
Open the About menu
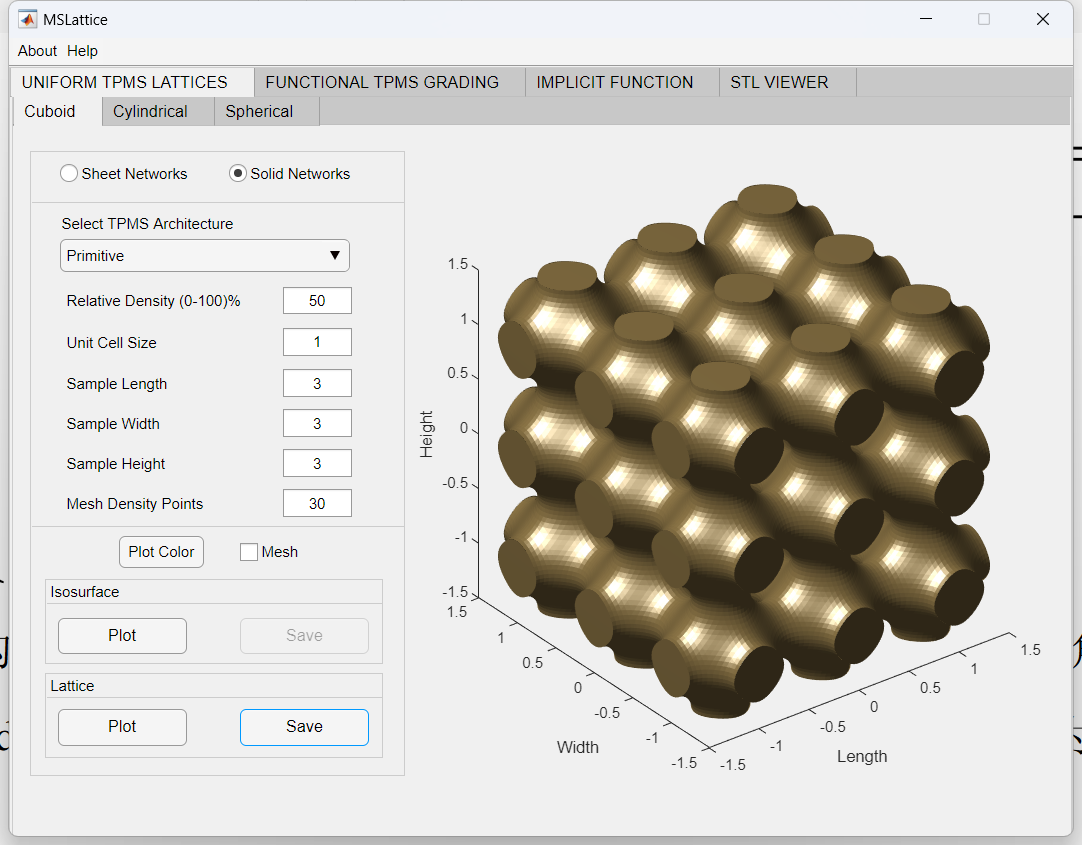[x=37, y=51]
